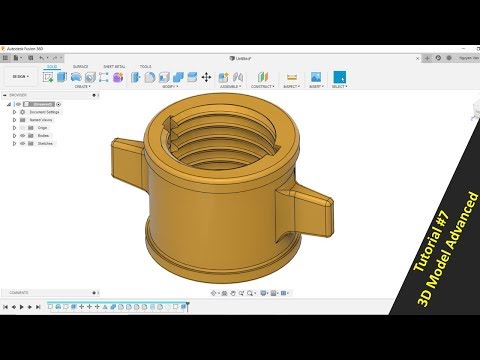Step forward one timeline feature
Image resolution: width=480 pixels, height=360 pixels.
(30, 307)
